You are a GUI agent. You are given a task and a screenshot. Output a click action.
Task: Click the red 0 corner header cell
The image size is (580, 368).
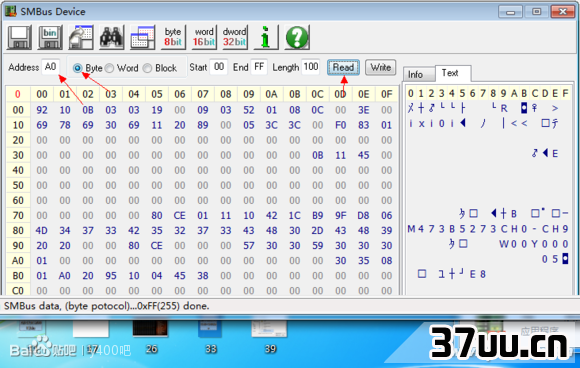18,94
